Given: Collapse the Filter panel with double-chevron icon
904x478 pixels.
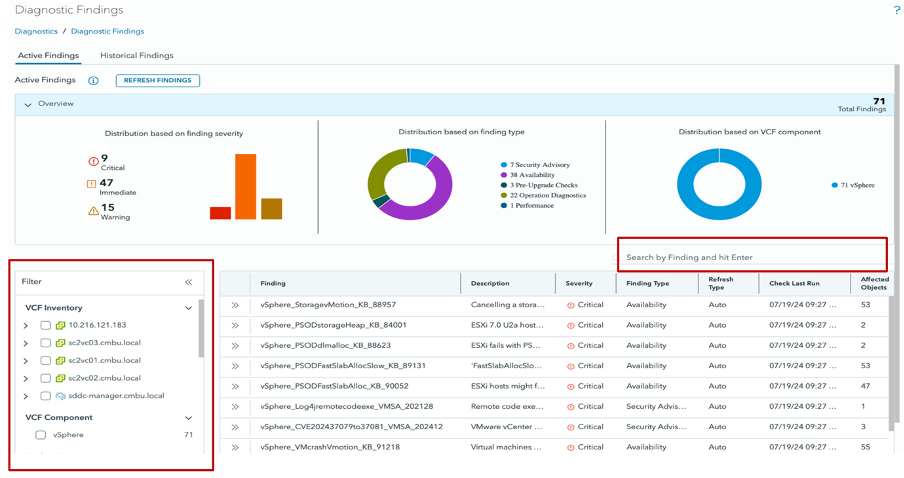Looking at the screenshot, I should click(x=188, y=282).
